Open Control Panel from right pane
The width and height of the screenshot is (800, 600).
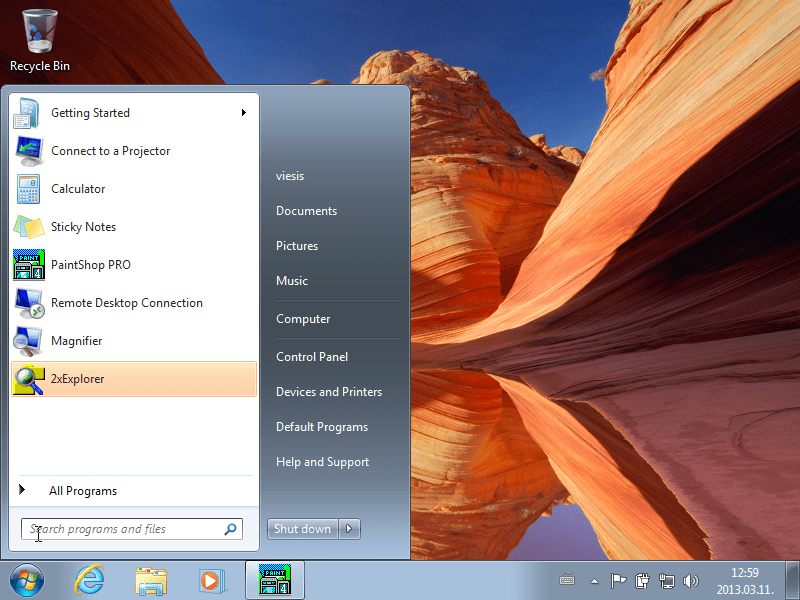coord(312,357)
